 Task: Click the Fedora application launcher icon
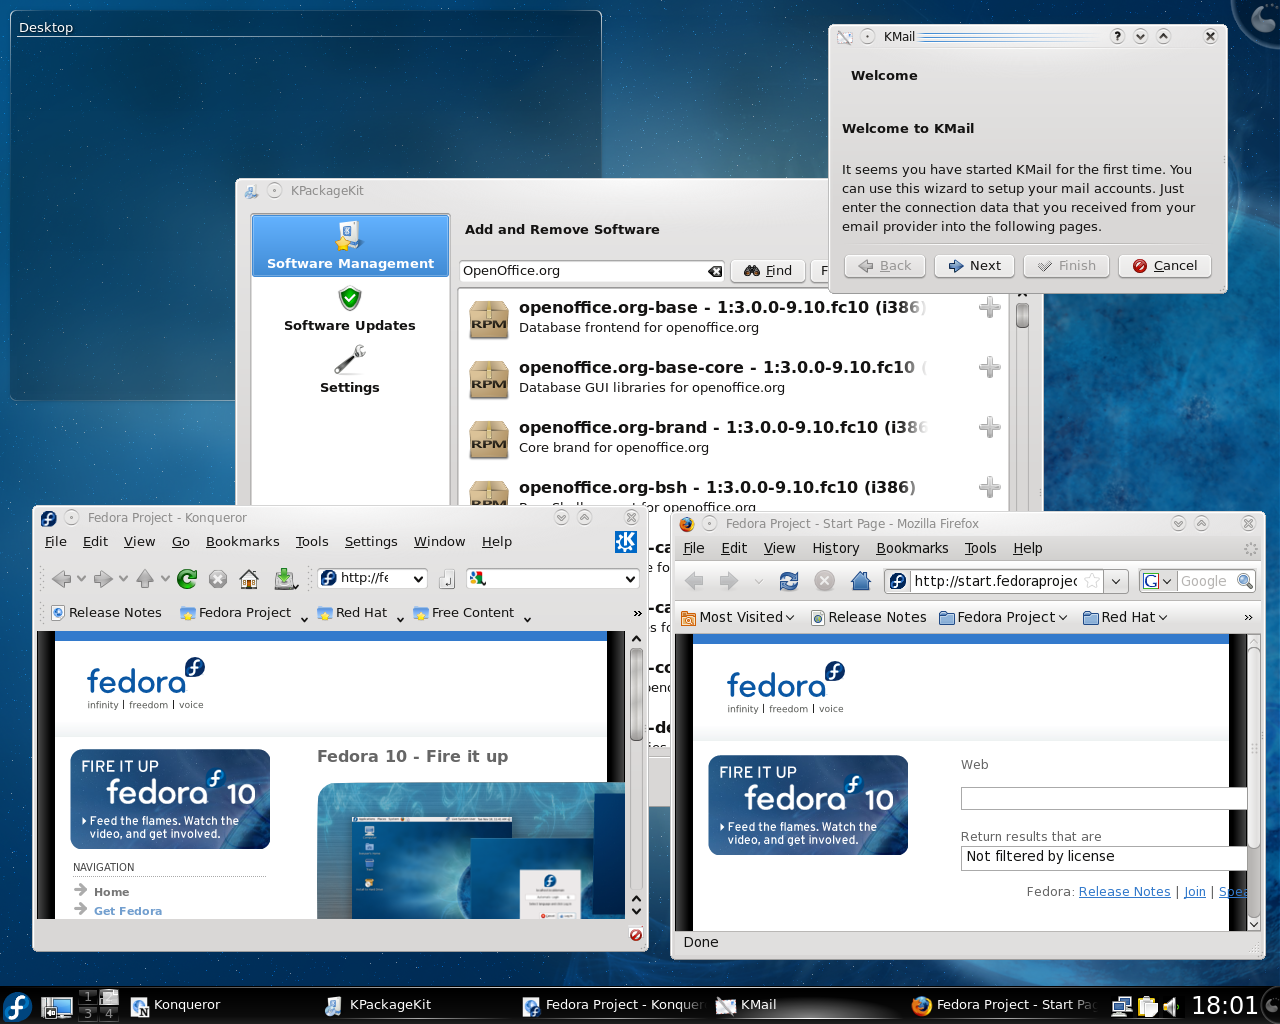pos(17,1006)
